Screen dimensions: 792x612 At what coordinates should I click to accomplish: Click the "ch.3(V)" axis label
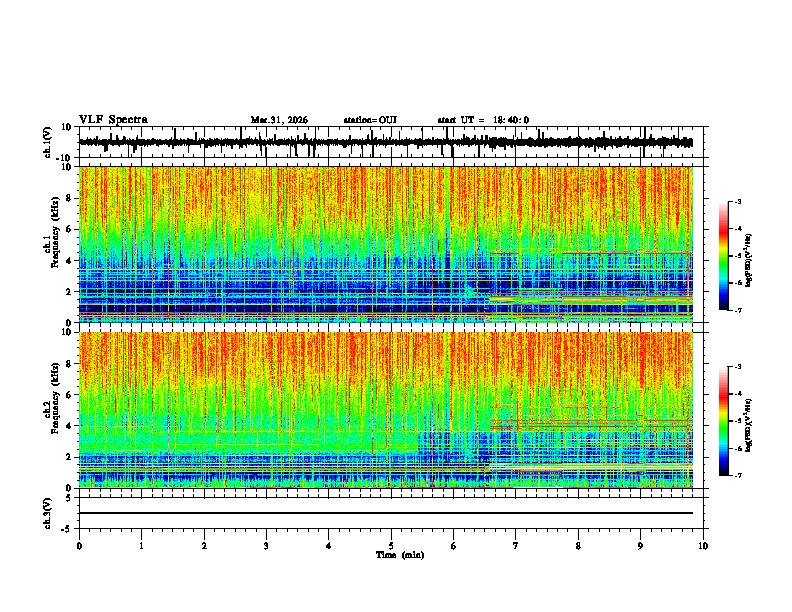coord(47,513)
